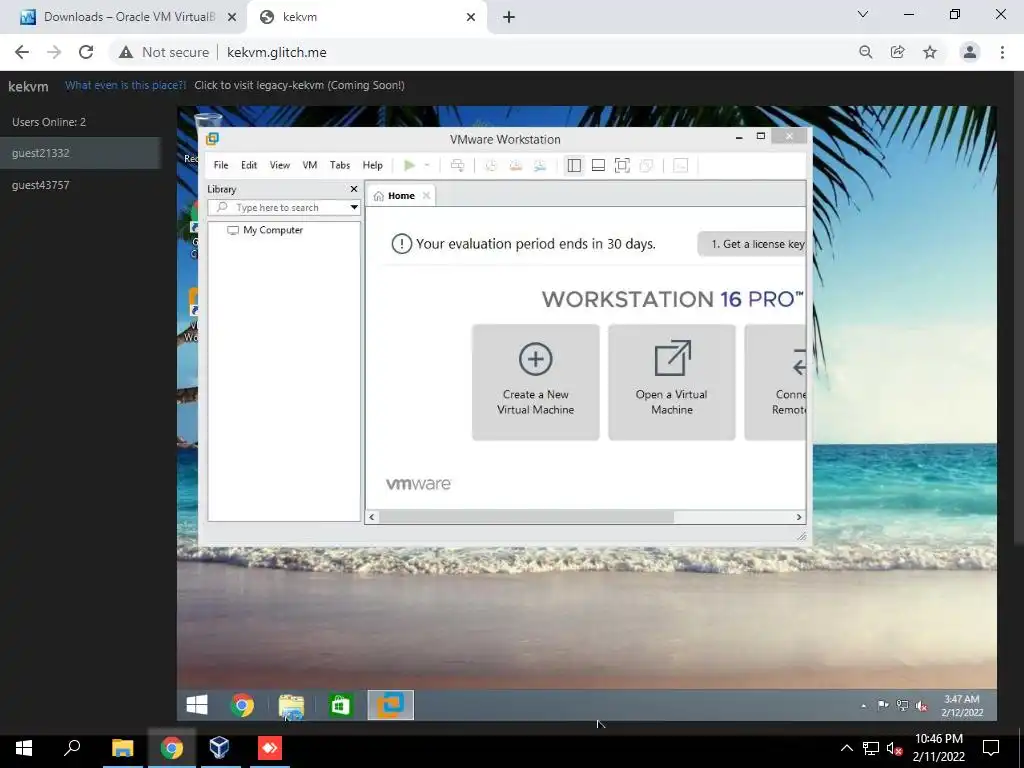Image resolution: width=1024 pixels, height=768 pixels.
Task: Click the Unity mode toolbar icon
Action: 647,165
